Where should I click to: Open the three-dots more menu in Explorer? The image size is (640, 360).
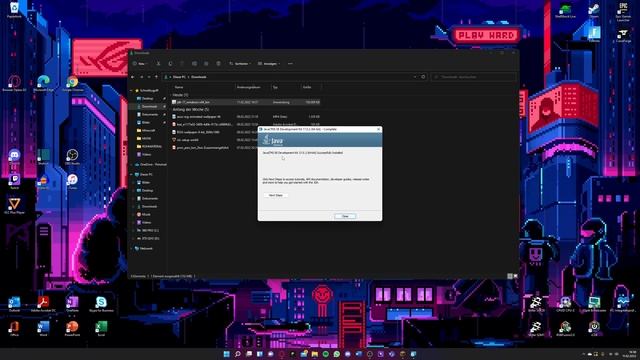290,64
